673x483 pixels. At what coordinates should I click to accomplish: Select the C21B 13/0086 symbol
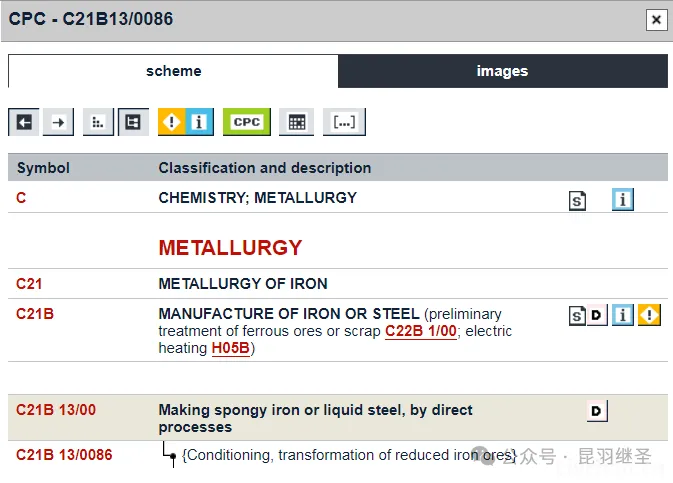[64, 455]
